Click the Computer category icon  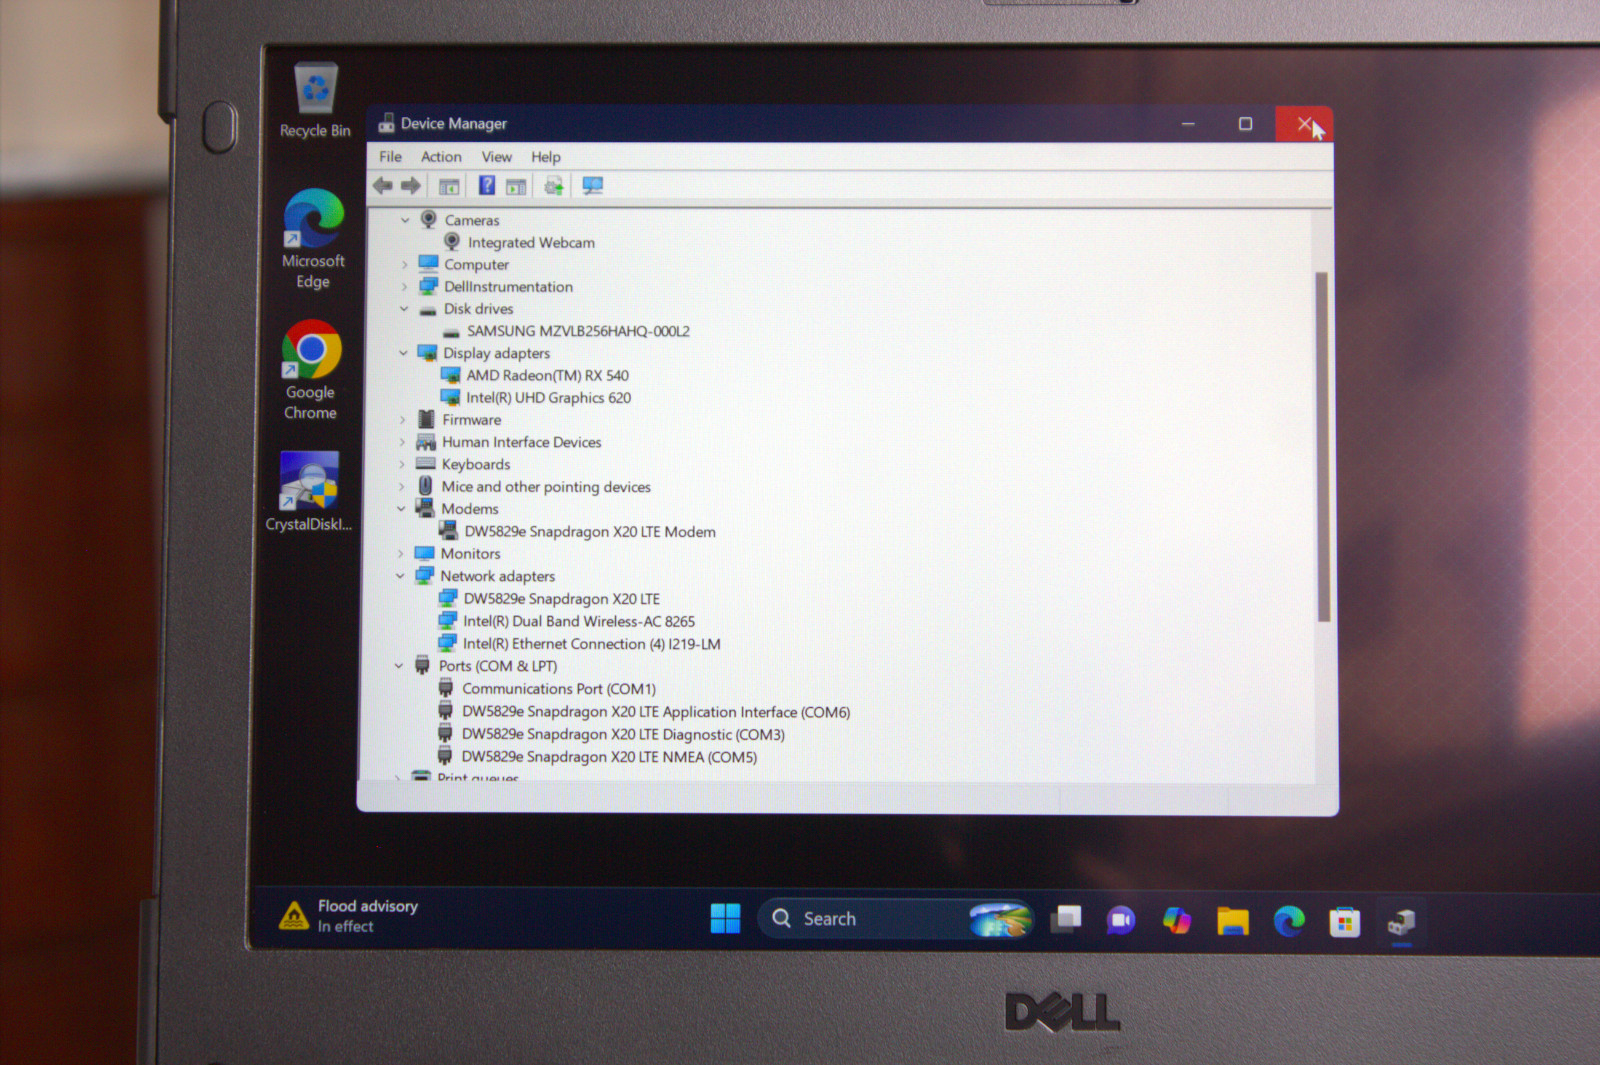click(429, 264)
